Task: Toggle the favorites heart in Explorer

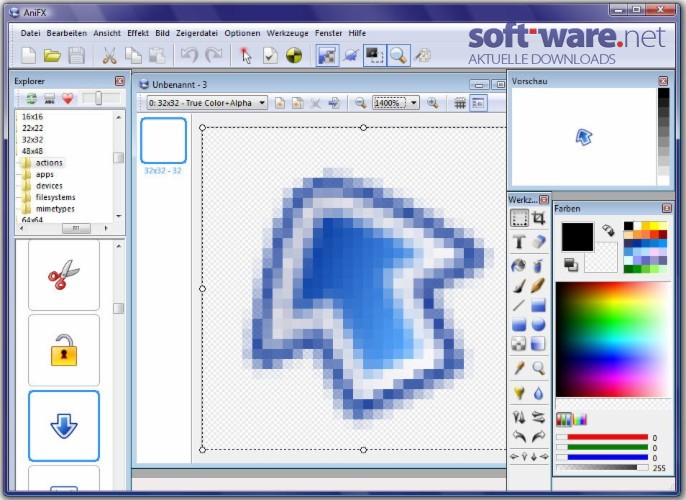Action: [67, 99]
